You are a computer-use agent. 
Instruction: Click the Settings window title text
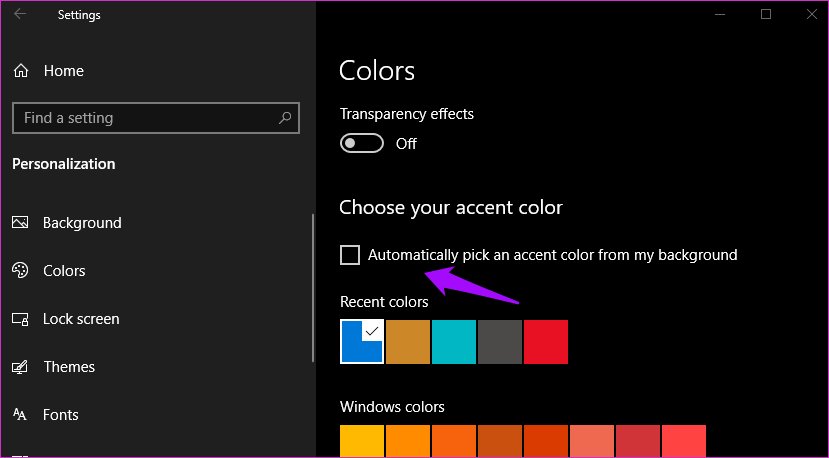79,15
